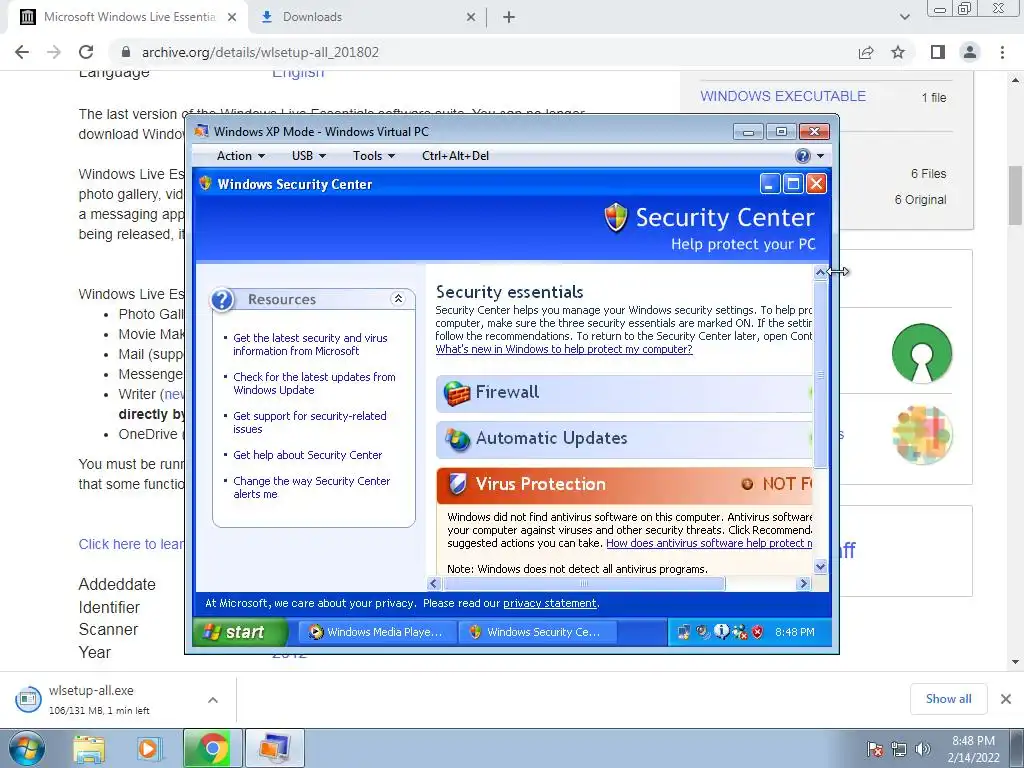Collapse the Resources panel
Viewport: 1024px width, 768px height.
point(398,298)
